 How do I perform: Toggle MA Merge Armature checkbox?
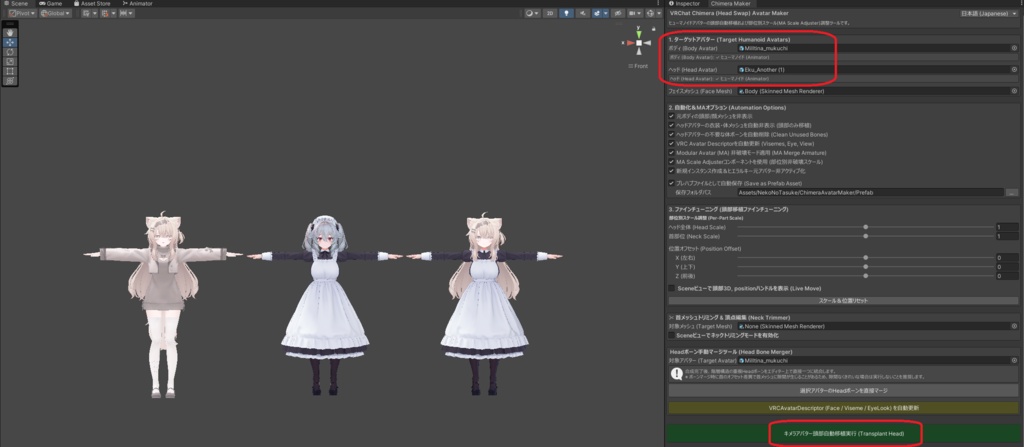tap(671, 152)
